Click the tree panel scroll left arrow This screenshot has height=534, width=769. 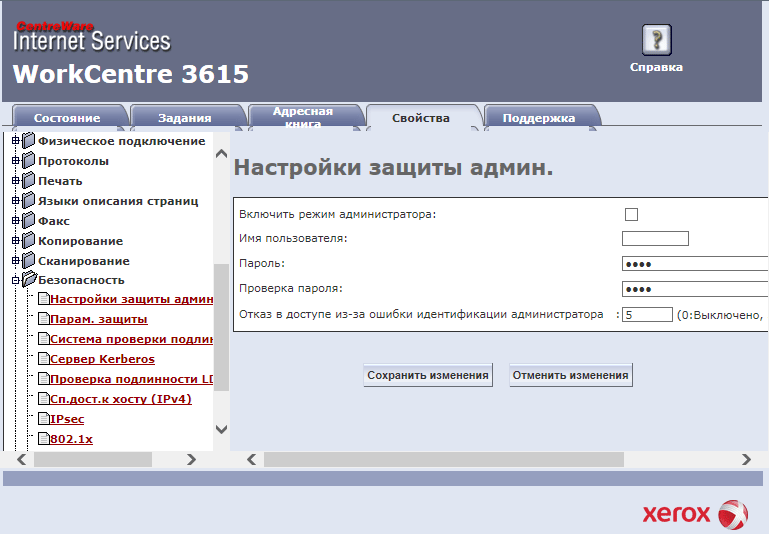pyautogui.click(x=22, y=459)
